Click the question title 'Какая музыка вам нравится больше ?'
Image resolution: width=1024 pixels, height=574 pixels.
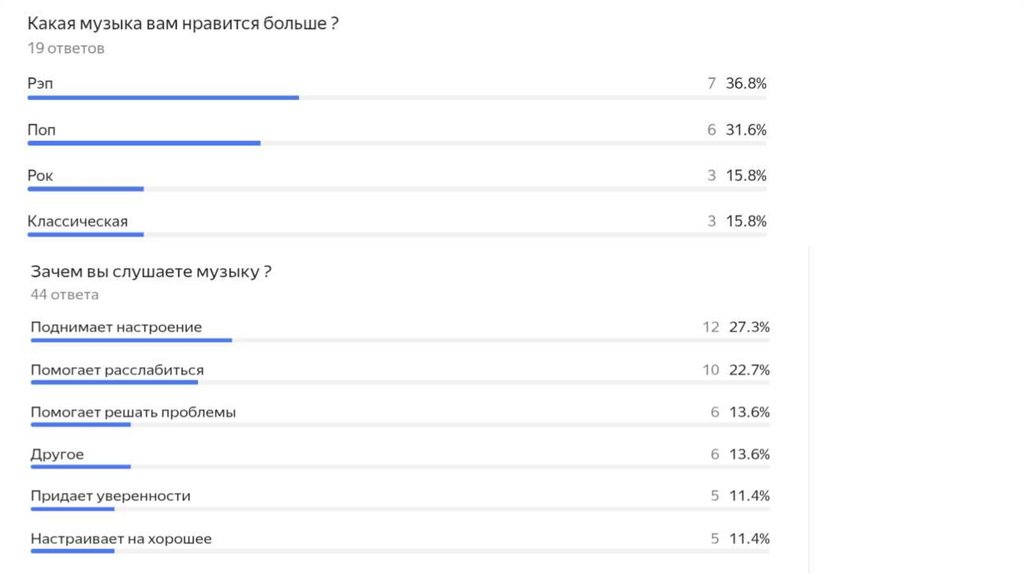pyautogui.click(x=183, y=23)
